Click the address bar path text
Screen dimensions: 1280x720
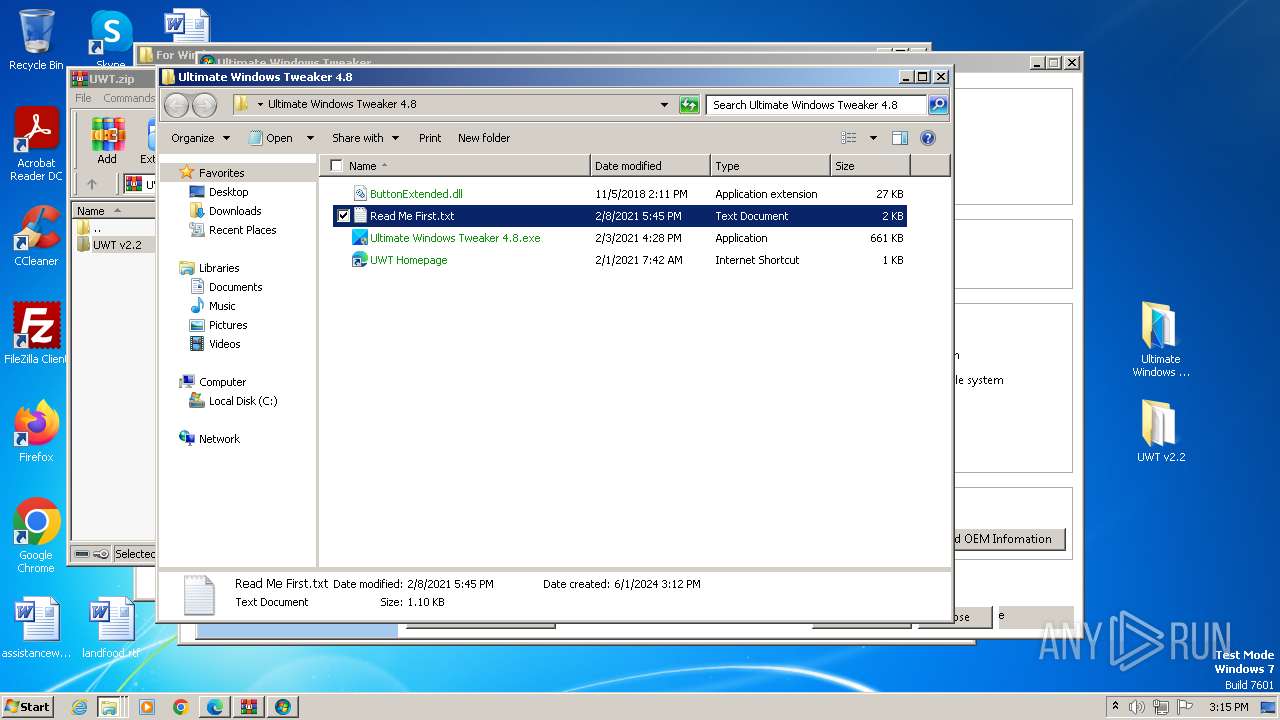coord(342,104)
